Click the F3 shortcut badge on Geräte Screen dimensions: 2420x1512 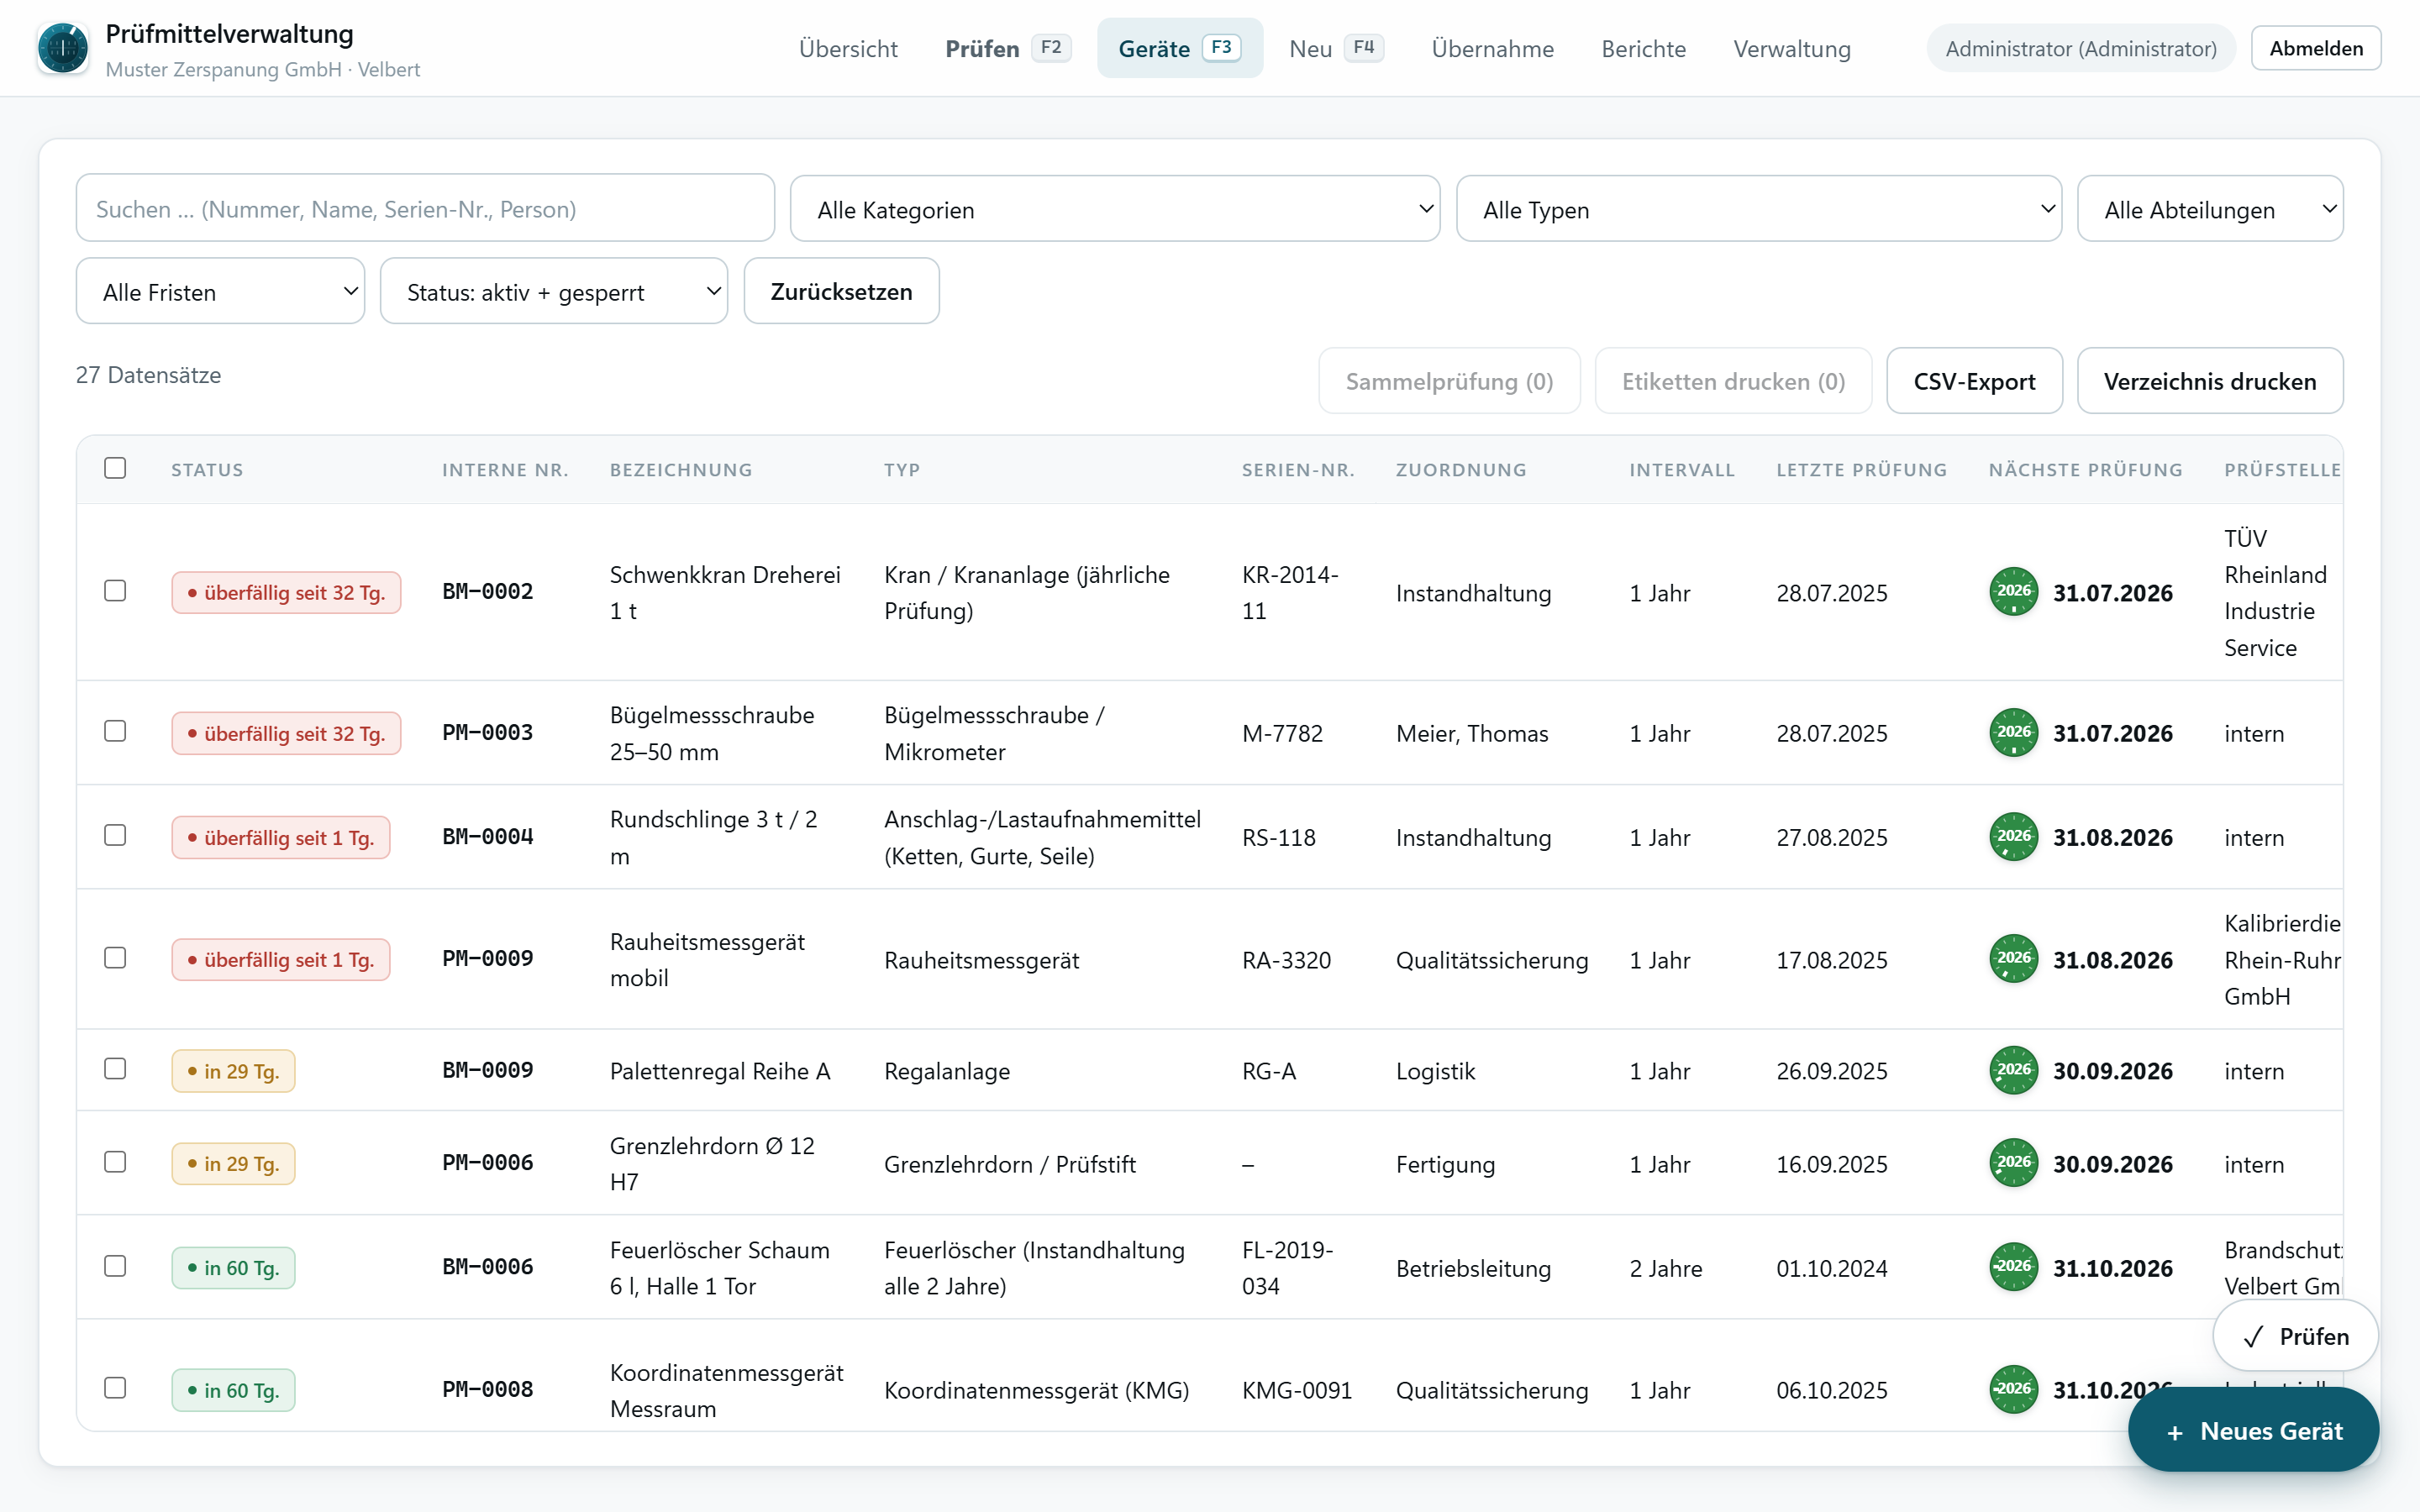(x=1221, y=47)
